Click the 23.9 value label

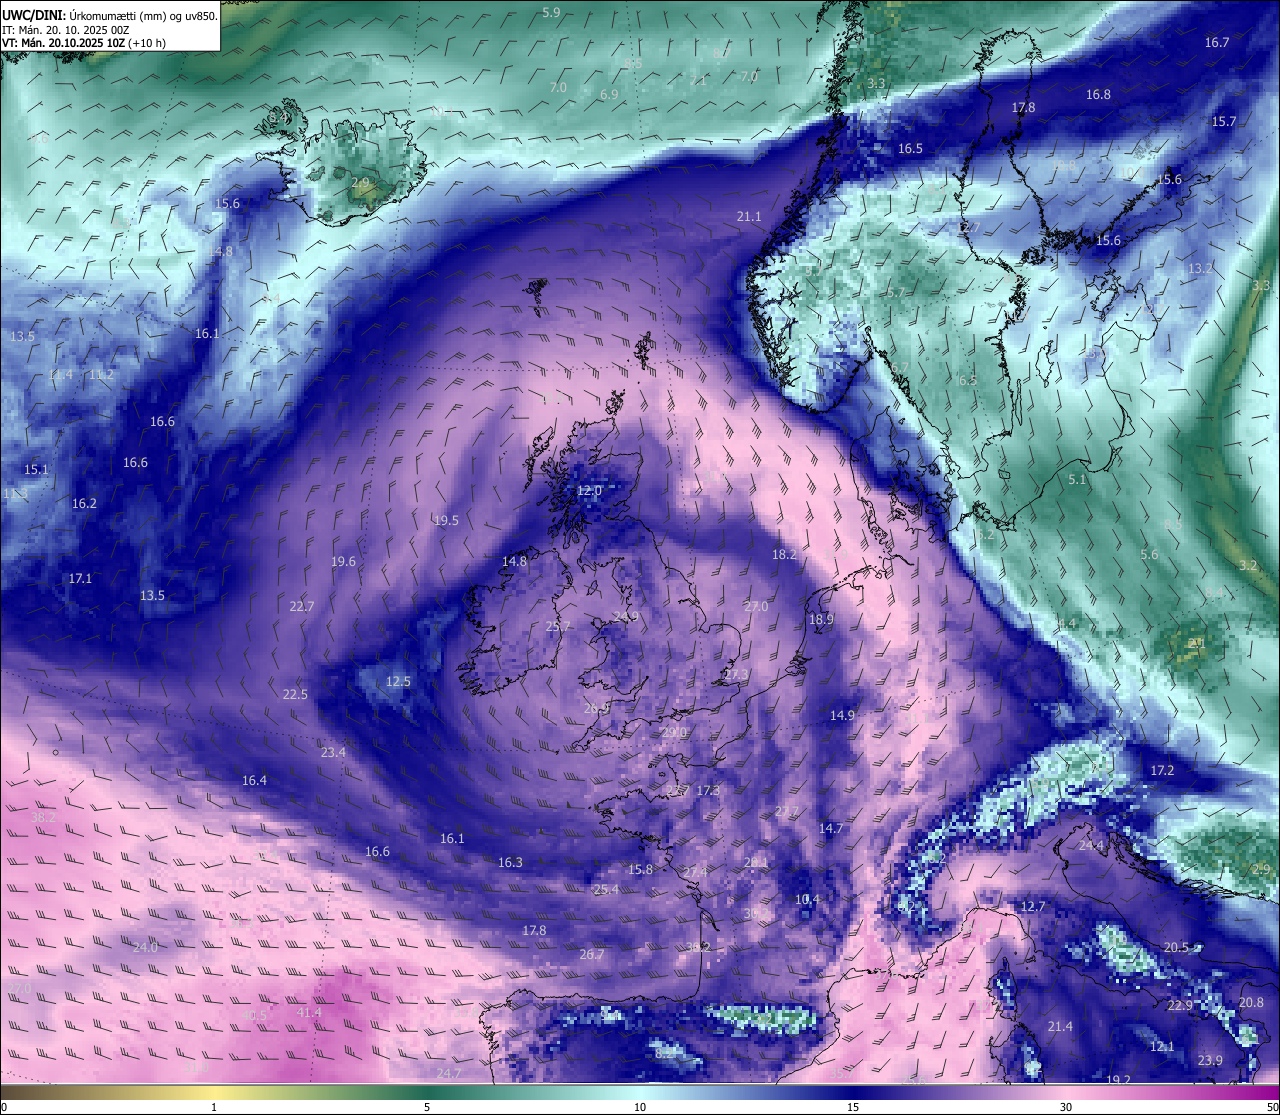1210,1060
